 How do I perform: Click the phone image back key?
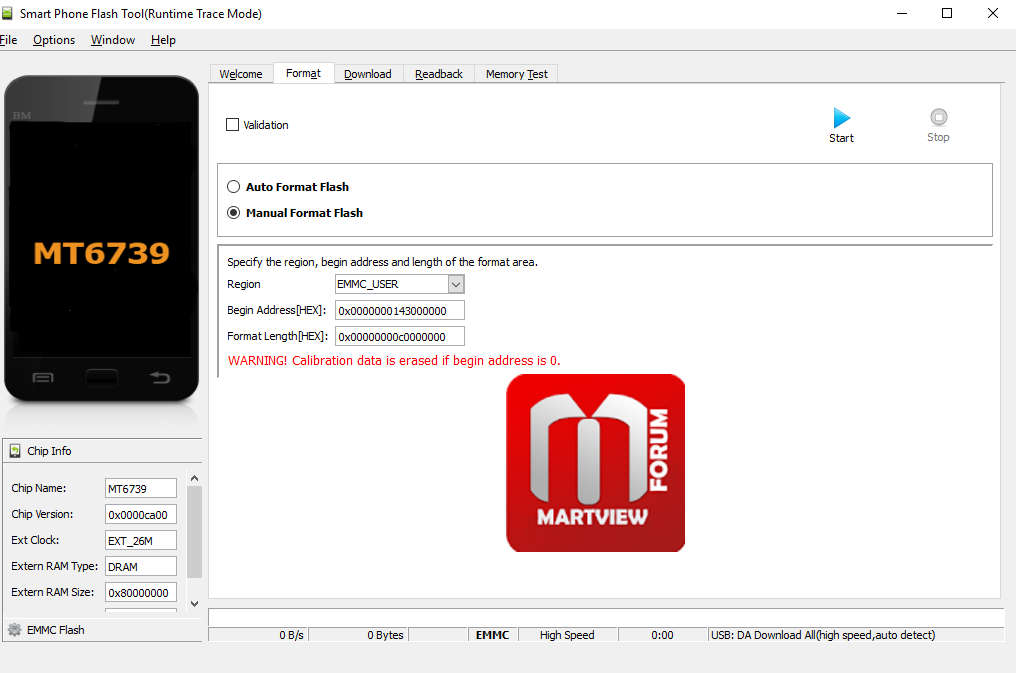click(159, 377)
